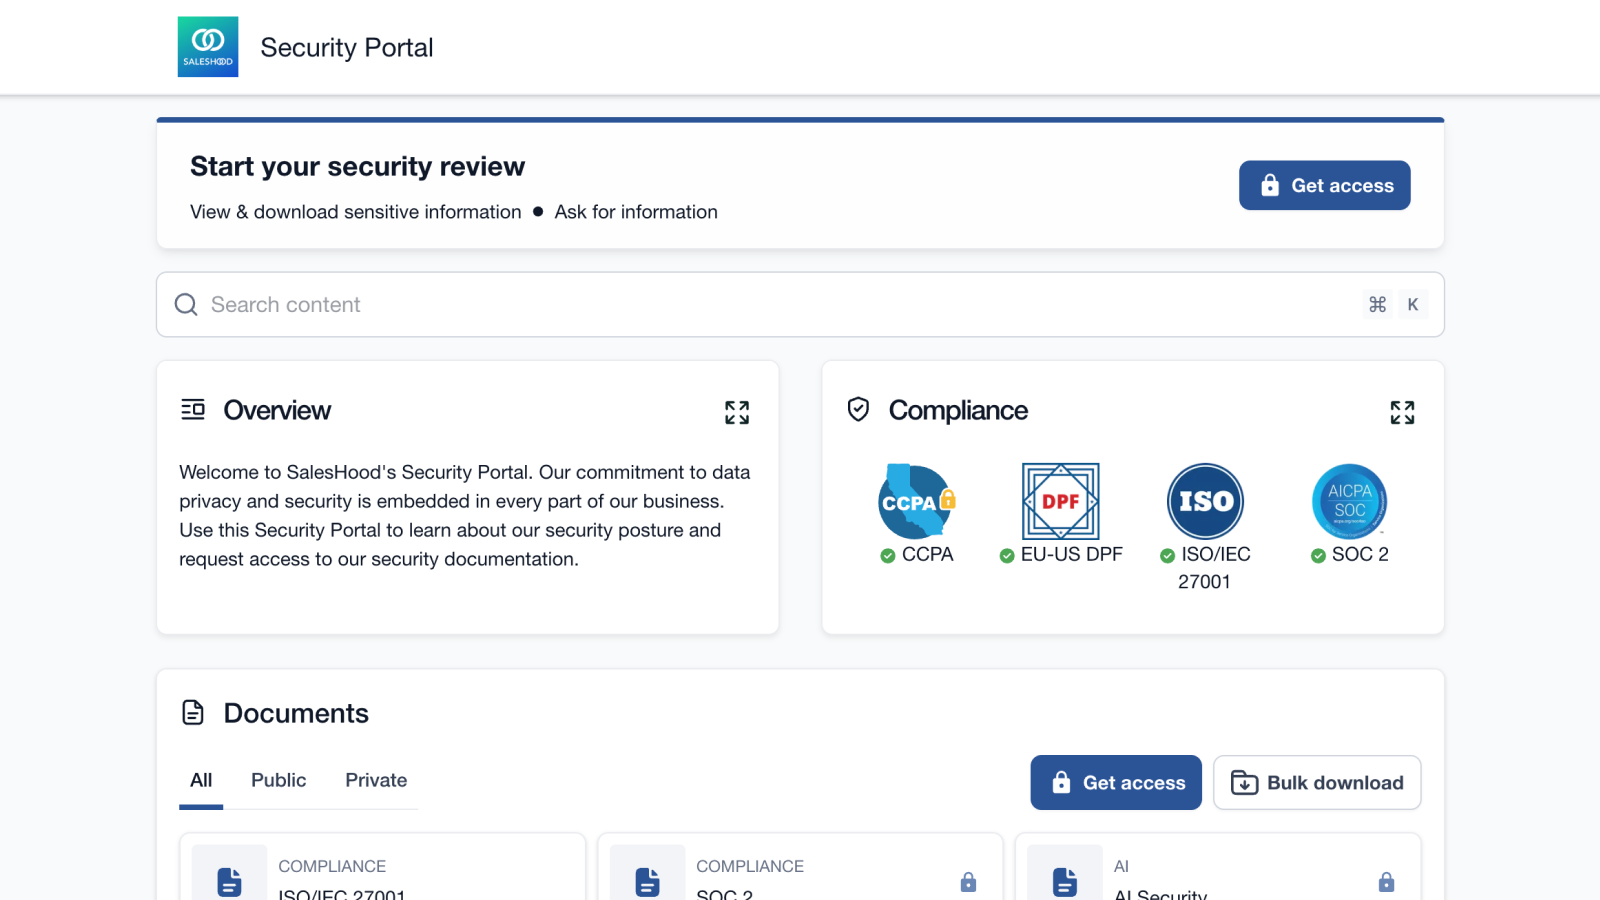Click the green check next to SOC 2
This screenshot has height=900, width=1600.
1318,555
